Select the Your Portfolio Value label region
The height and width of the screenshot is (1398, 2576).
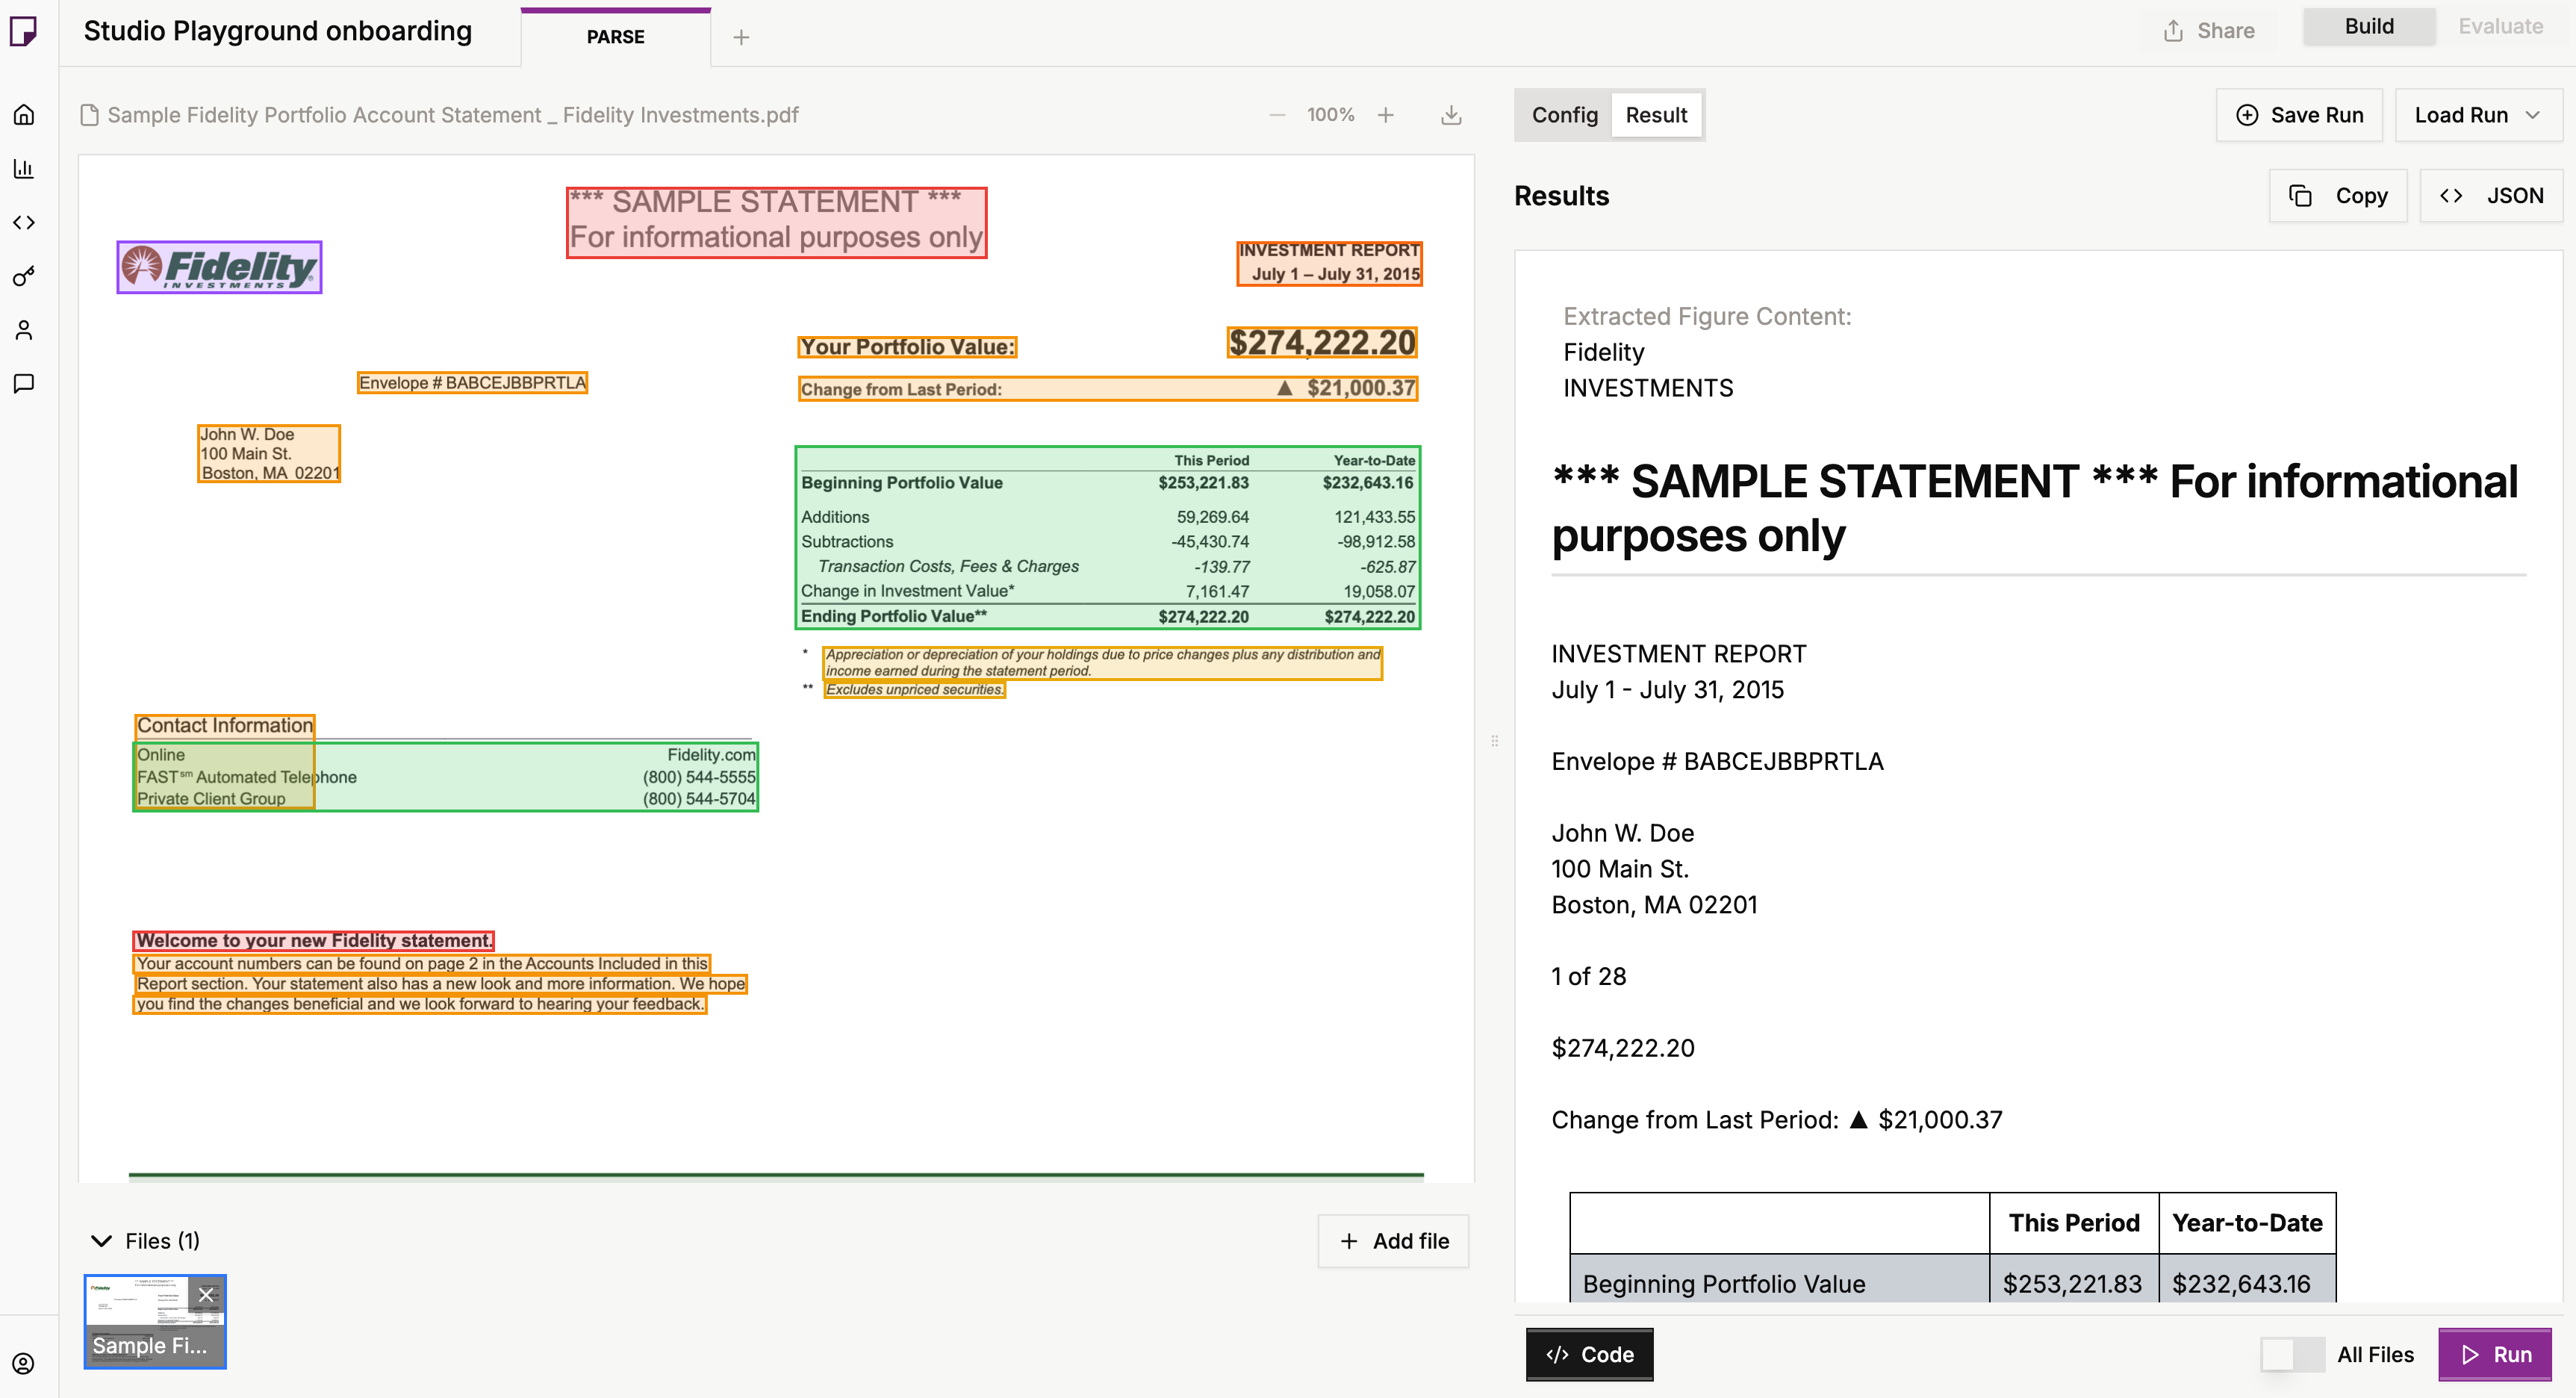pyautogui.click(x=907, y=347)
